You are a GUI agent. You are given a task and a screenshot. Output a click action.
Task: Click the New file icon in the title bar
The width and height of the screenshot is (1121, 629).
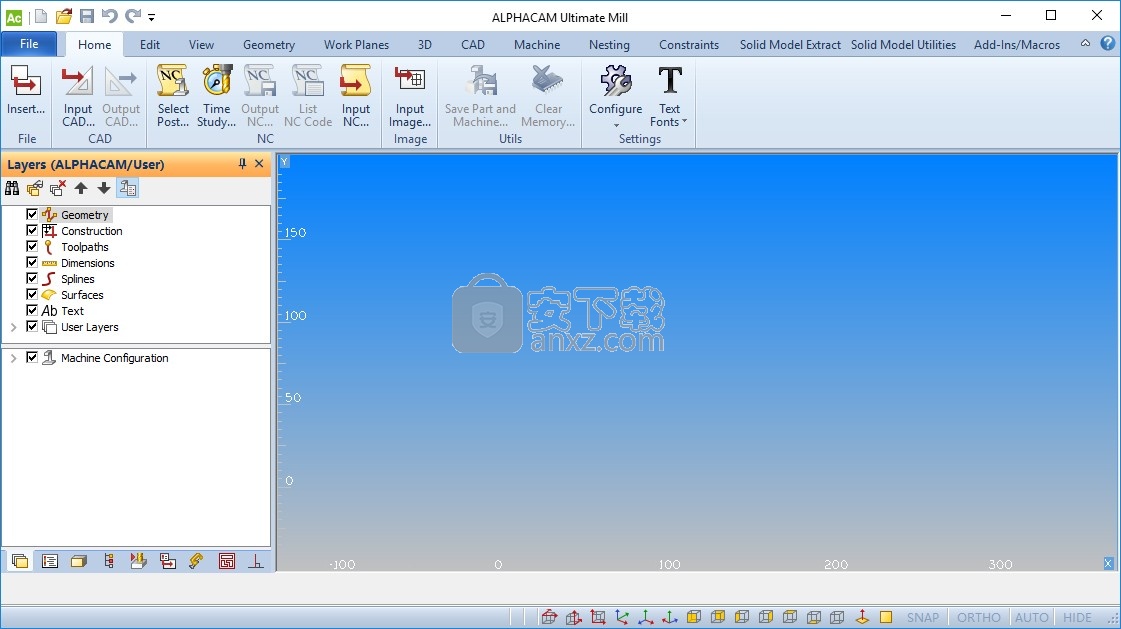point(41,16)
